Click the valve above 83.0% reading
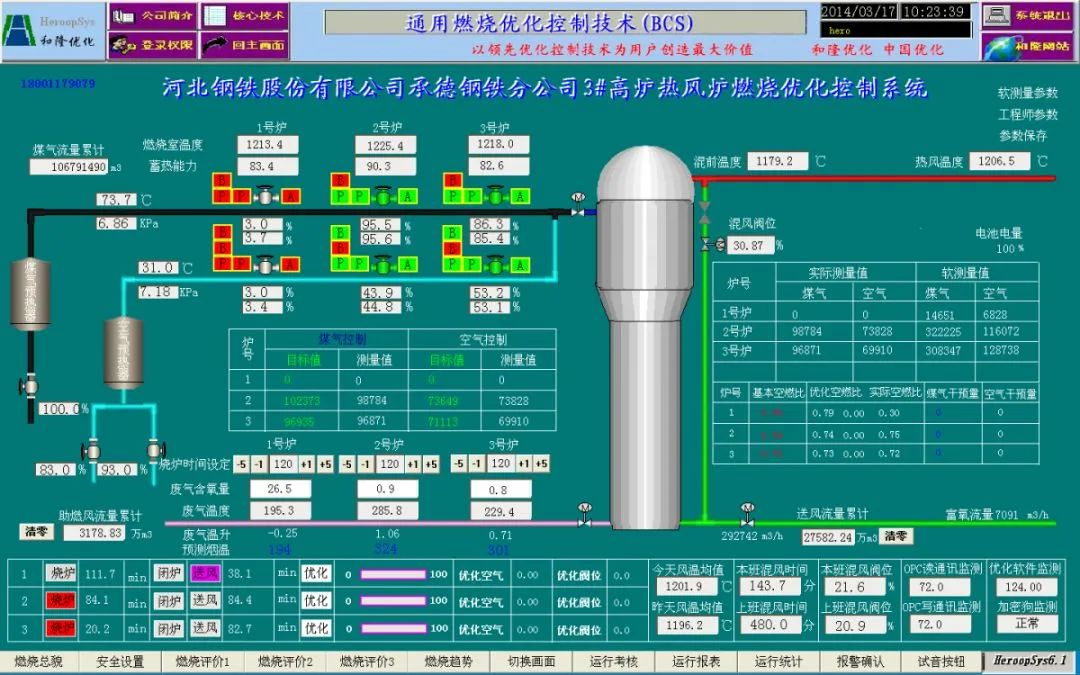The image size is (1080, 675). point(90,452)
